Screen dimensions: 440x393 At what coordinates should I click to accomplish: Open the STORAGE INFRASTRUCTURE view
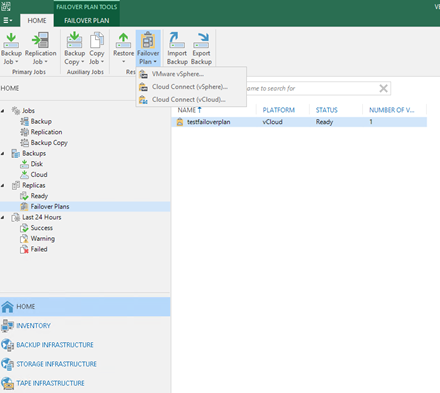[85, 364]
